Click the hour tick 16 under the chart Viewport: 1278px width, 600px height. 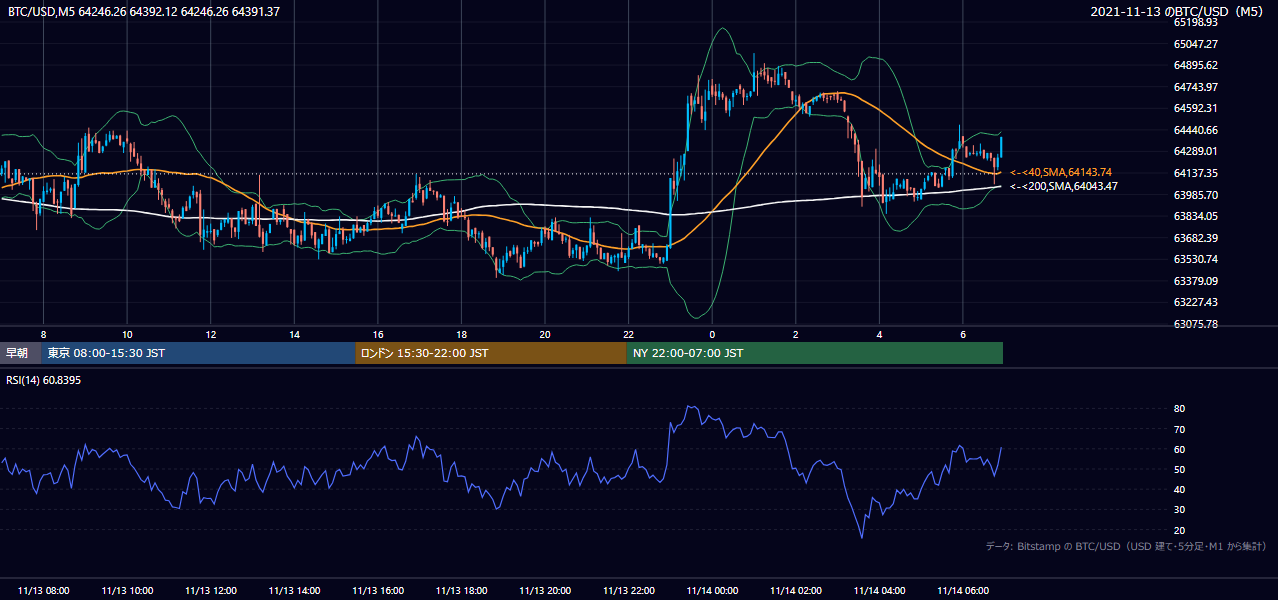[x=378, y=334]
